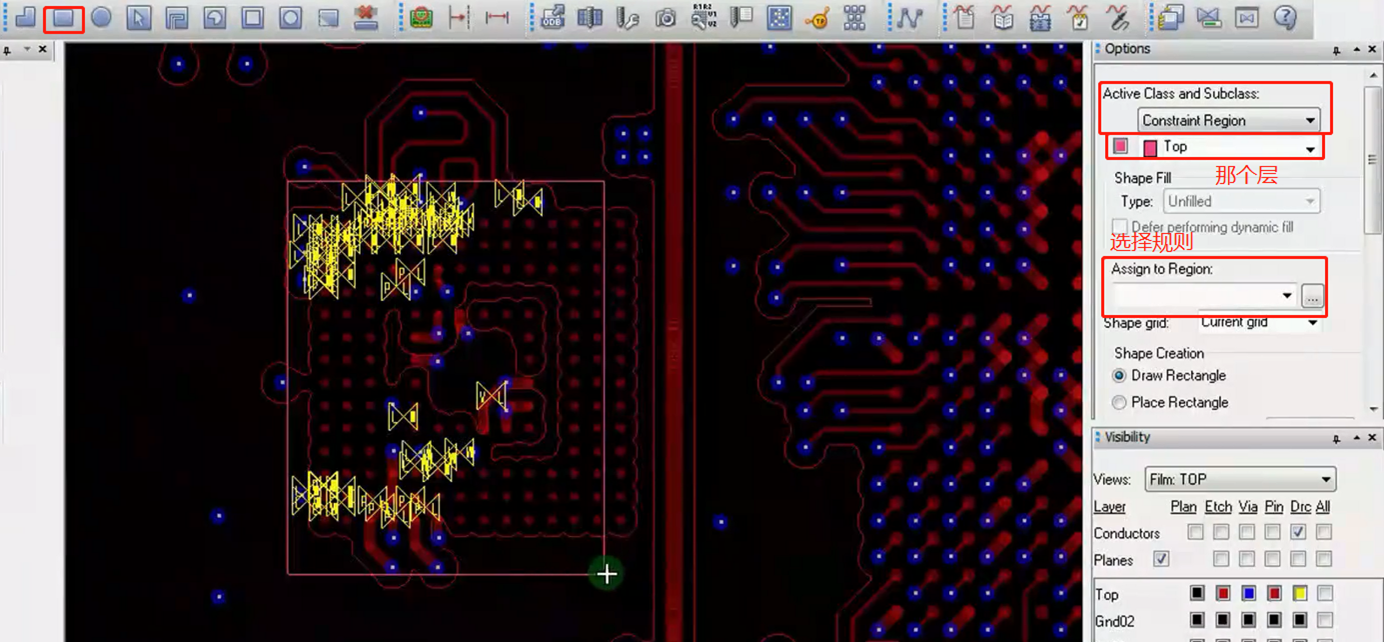Click the Etch column header link

pos(1218,507)
